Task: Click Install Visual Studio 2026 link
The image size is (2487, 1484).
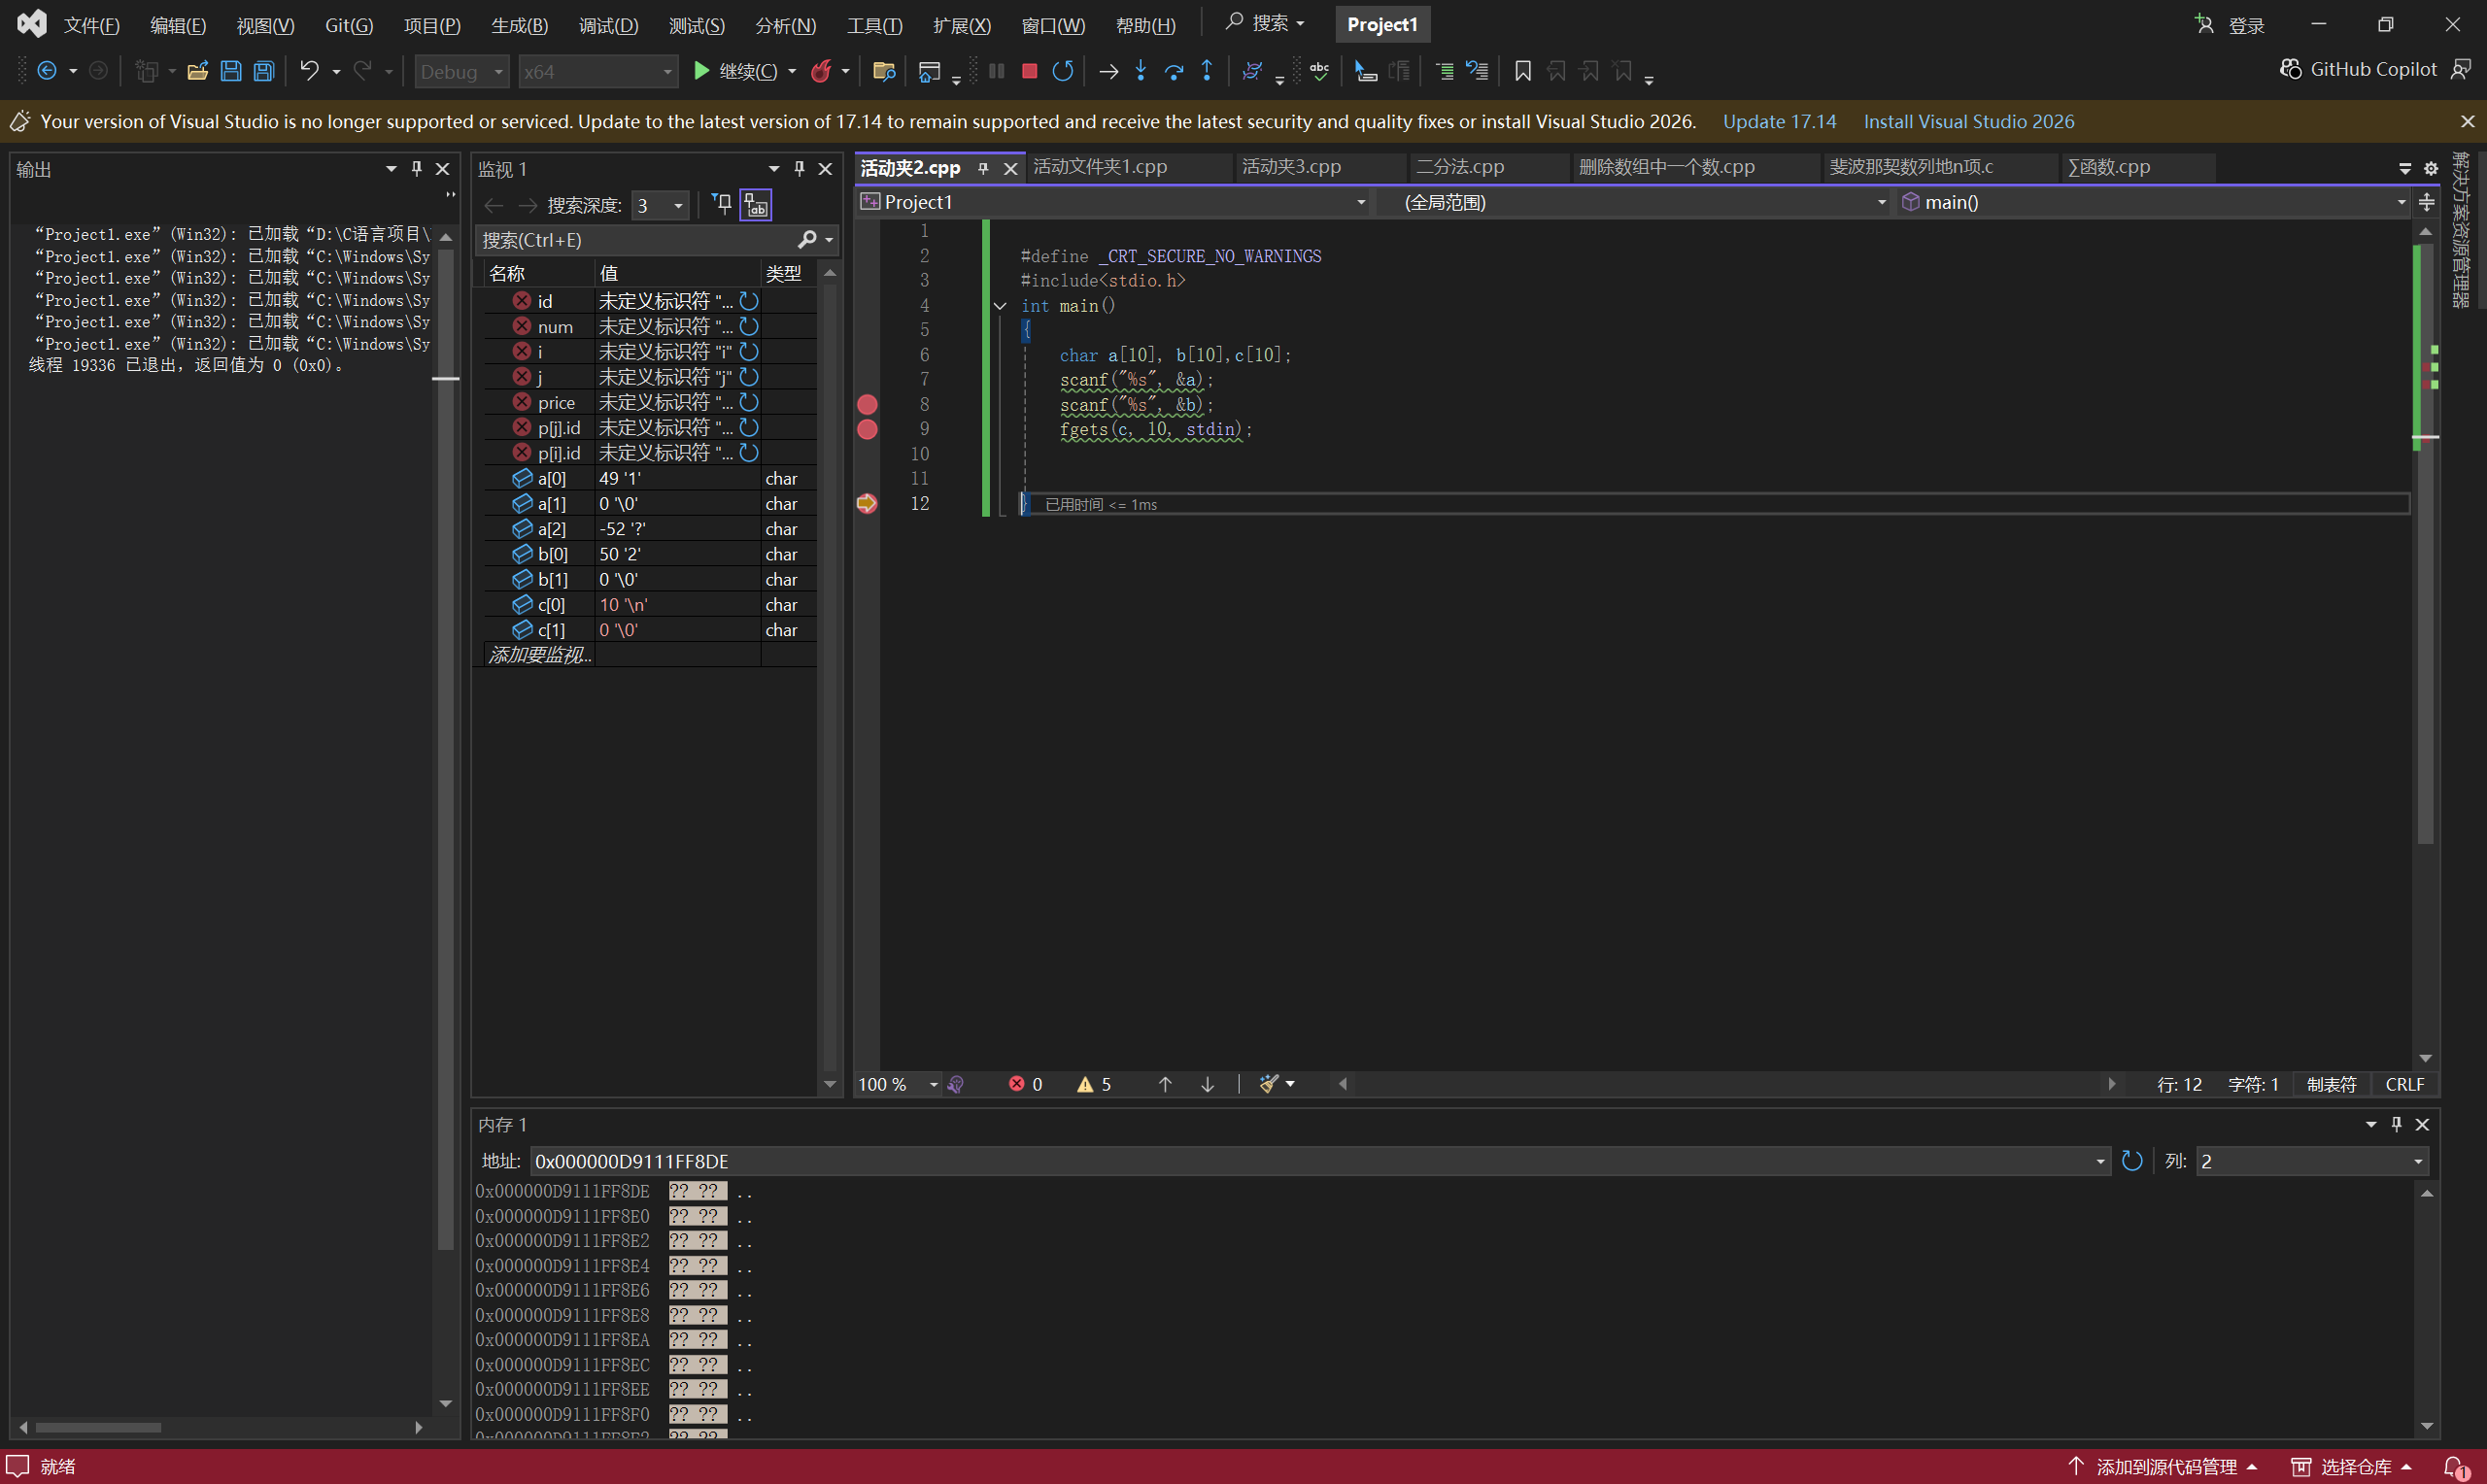Action: 1968,121
